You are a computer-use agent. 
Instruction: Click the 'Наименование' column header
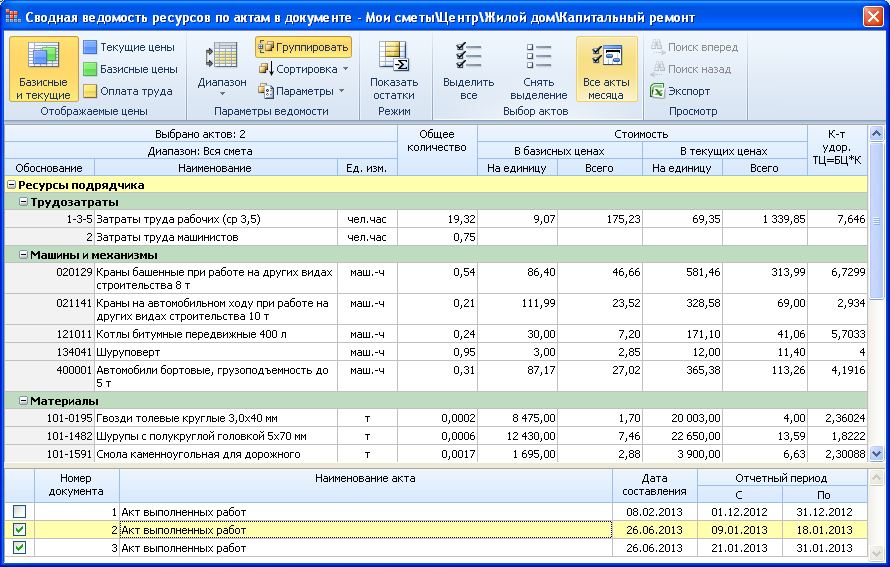click(215, 168)
